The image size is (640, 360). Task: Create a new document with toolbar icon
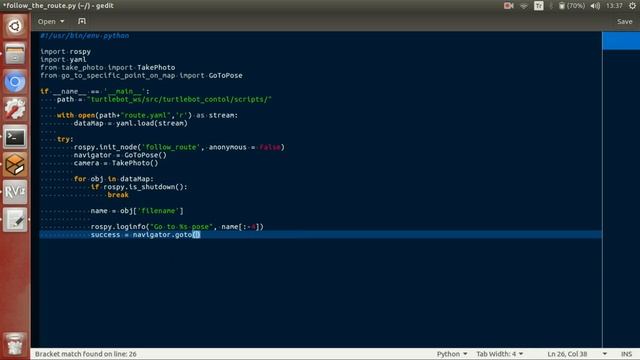click(x=82, y=21)
